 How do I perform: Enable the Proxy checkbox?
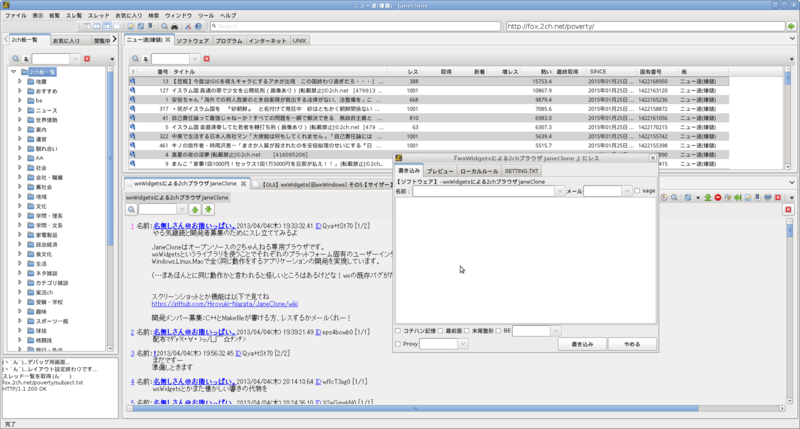pos(398,344)
